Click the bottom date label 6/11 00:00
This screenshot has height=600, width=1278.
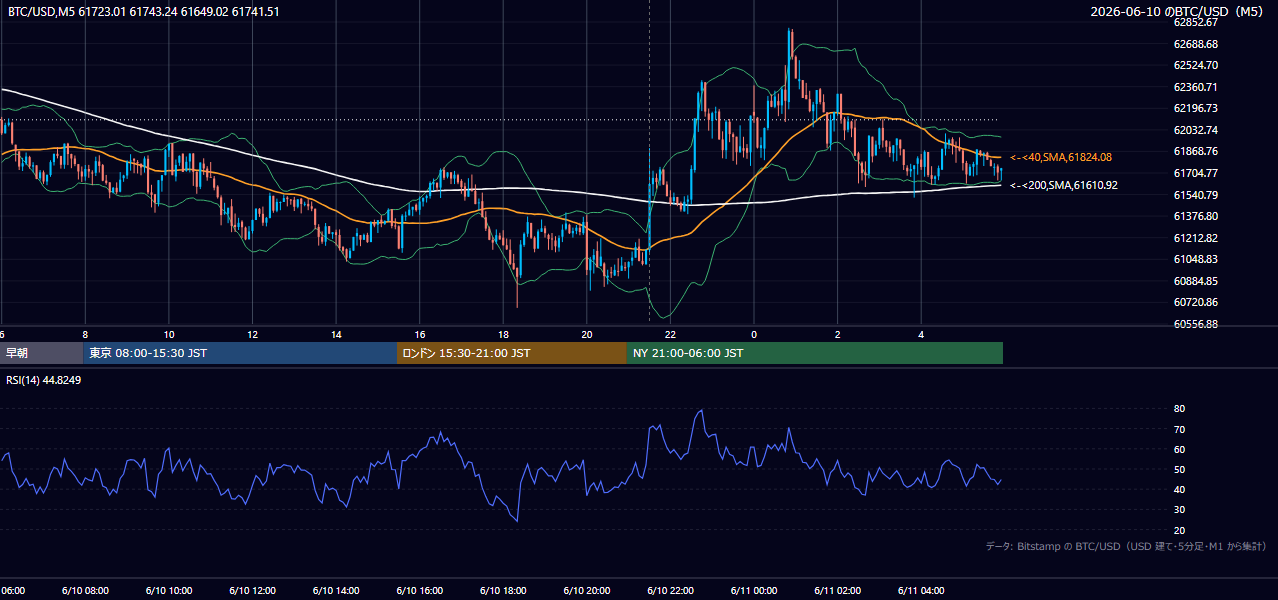pos(754,590)
